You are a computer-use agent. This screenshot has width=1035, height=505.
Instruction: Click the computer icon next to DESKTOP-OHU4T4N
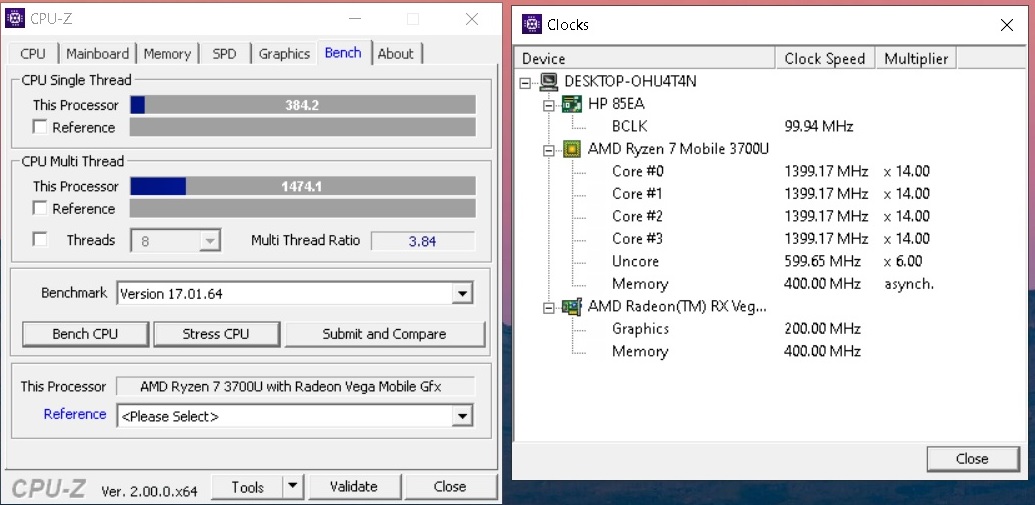tap(549, 81)
